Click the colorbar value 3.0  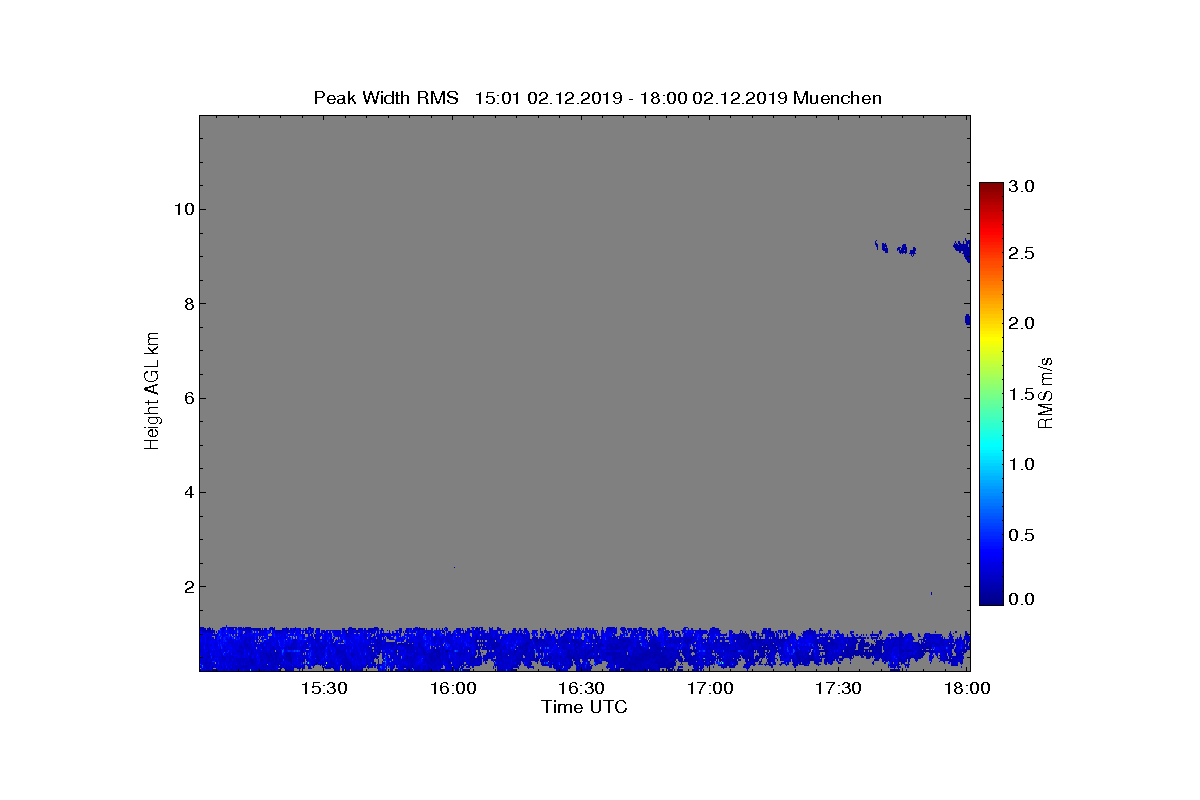click(1021, 186)
